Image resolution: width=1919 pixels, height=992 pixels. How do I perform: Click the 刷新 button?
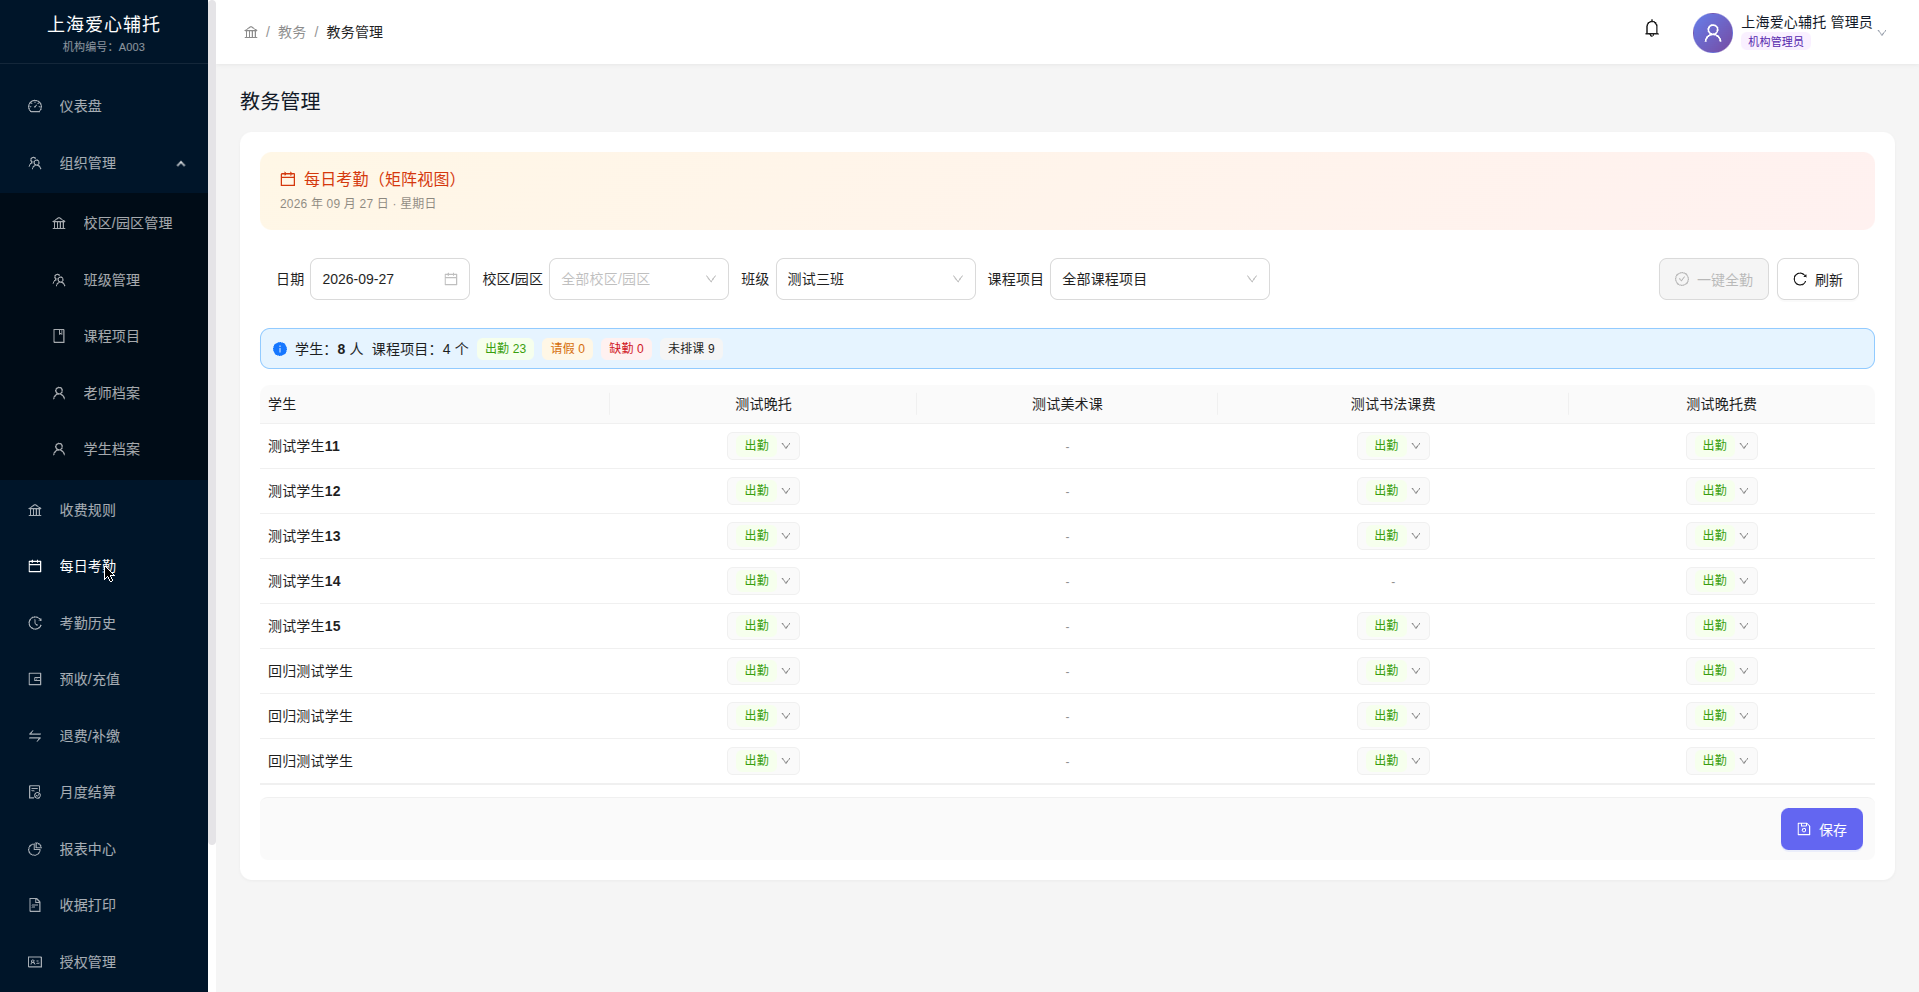(x=1817, y=279)
